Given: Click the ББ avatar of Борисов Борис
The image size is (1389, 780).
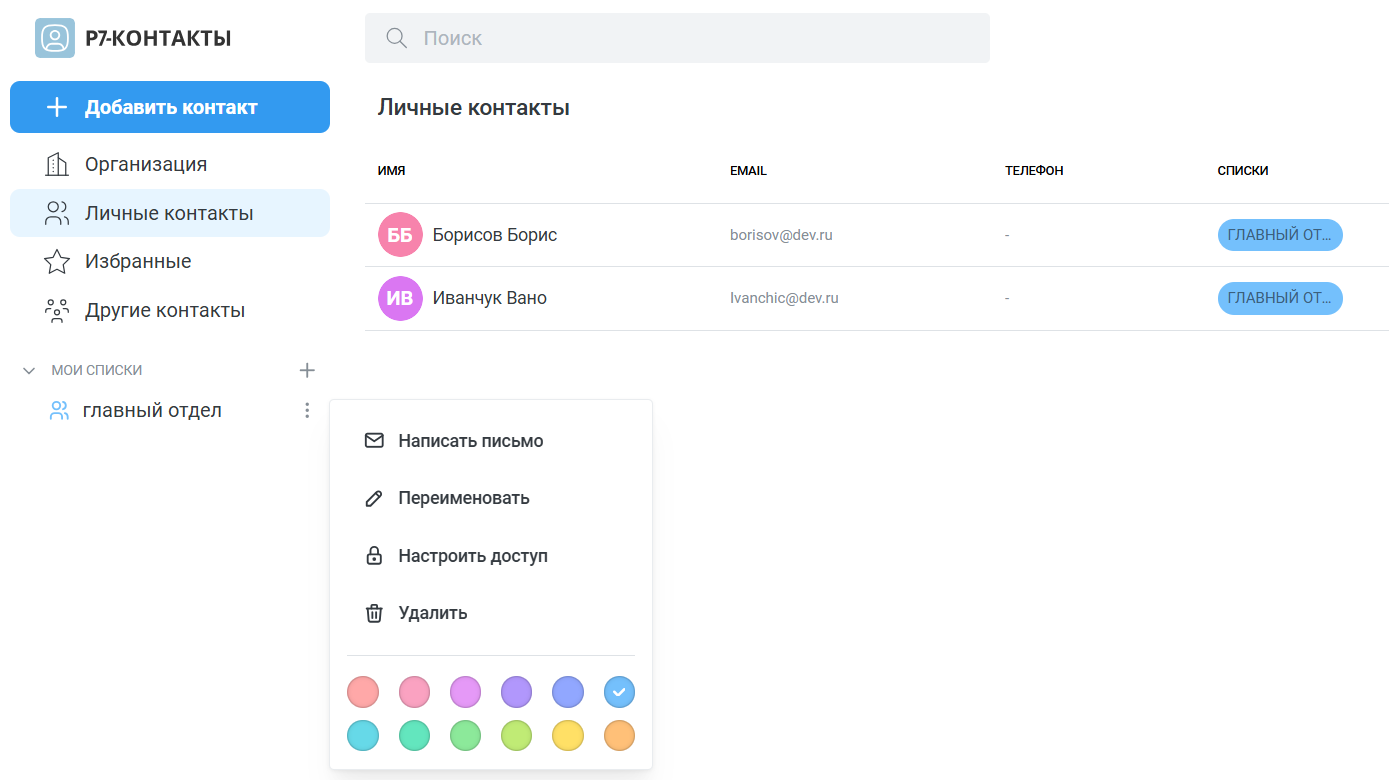Looking at the screenshot, I should point(400,235).
